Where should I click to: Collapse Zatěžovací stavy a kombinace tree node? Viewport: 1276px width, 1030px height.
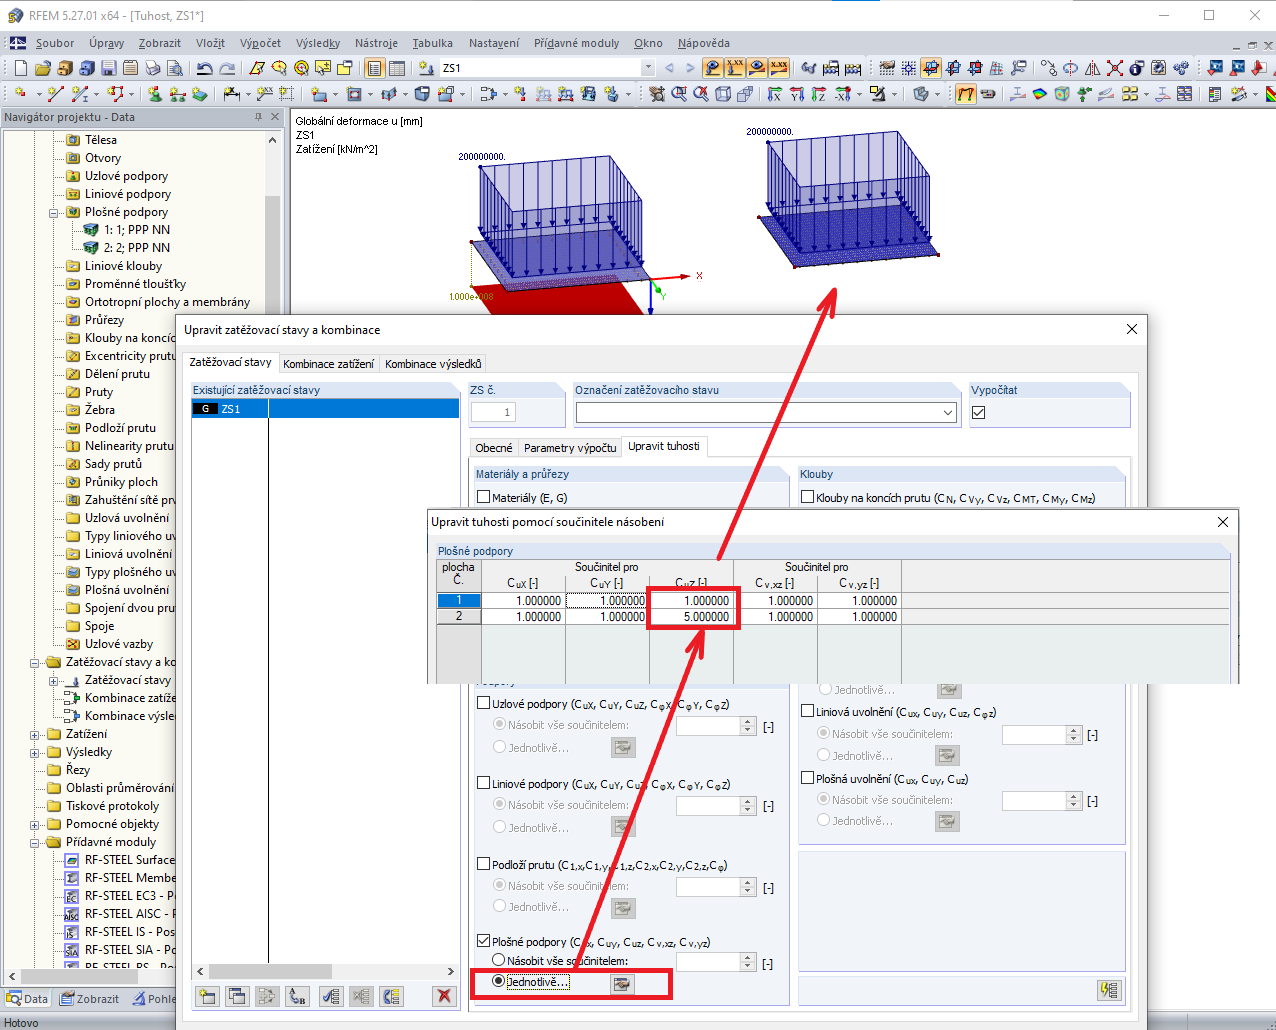click(35, 662)
